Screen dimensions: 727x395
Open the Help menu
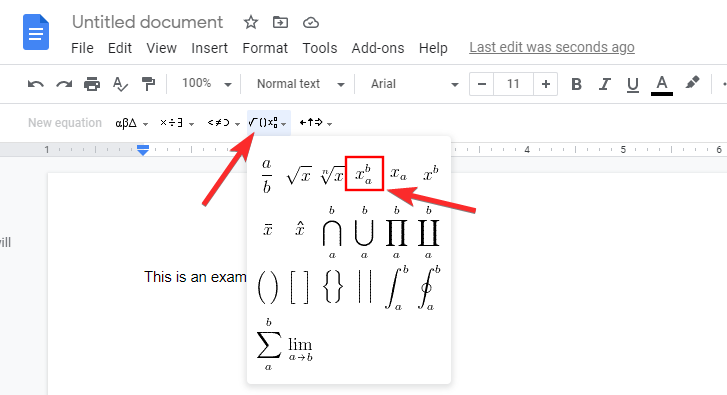[433, 48]
